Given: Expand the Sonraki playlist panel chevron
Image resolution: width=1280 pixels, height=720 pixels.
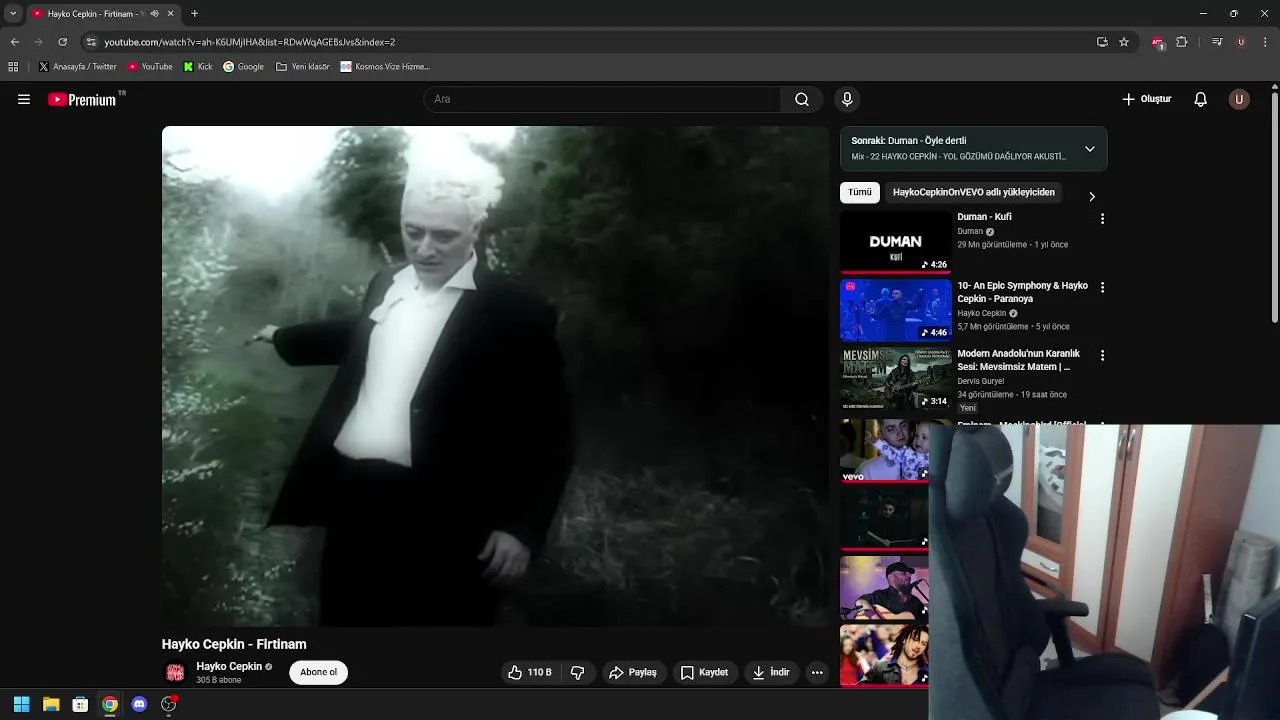Looking at the screenshot, I should pyautogui.click(x=1090, y=149).
